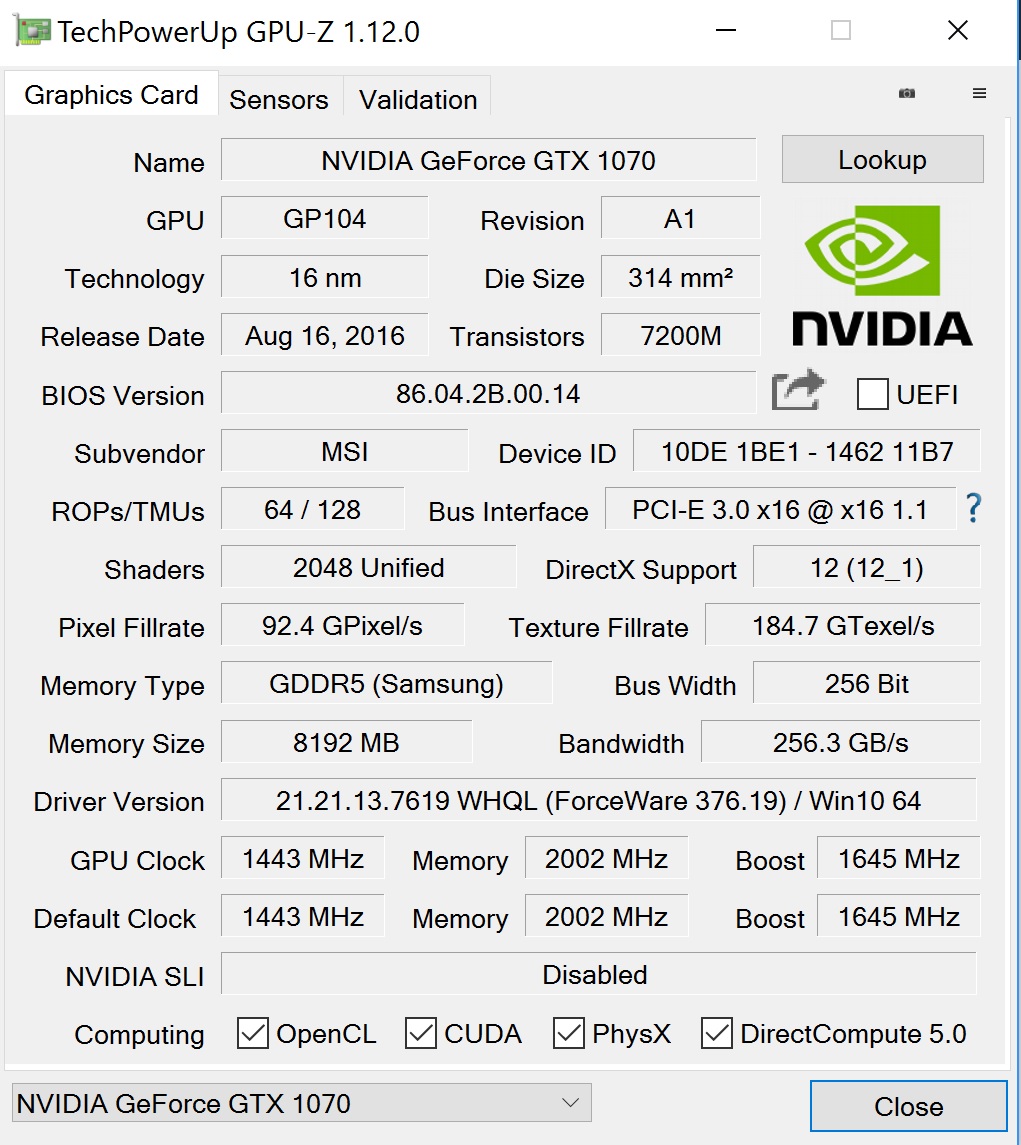
Task: Click the Texture Fillrate field 184.7 GTexel/s
Action: tap(843, 625)
